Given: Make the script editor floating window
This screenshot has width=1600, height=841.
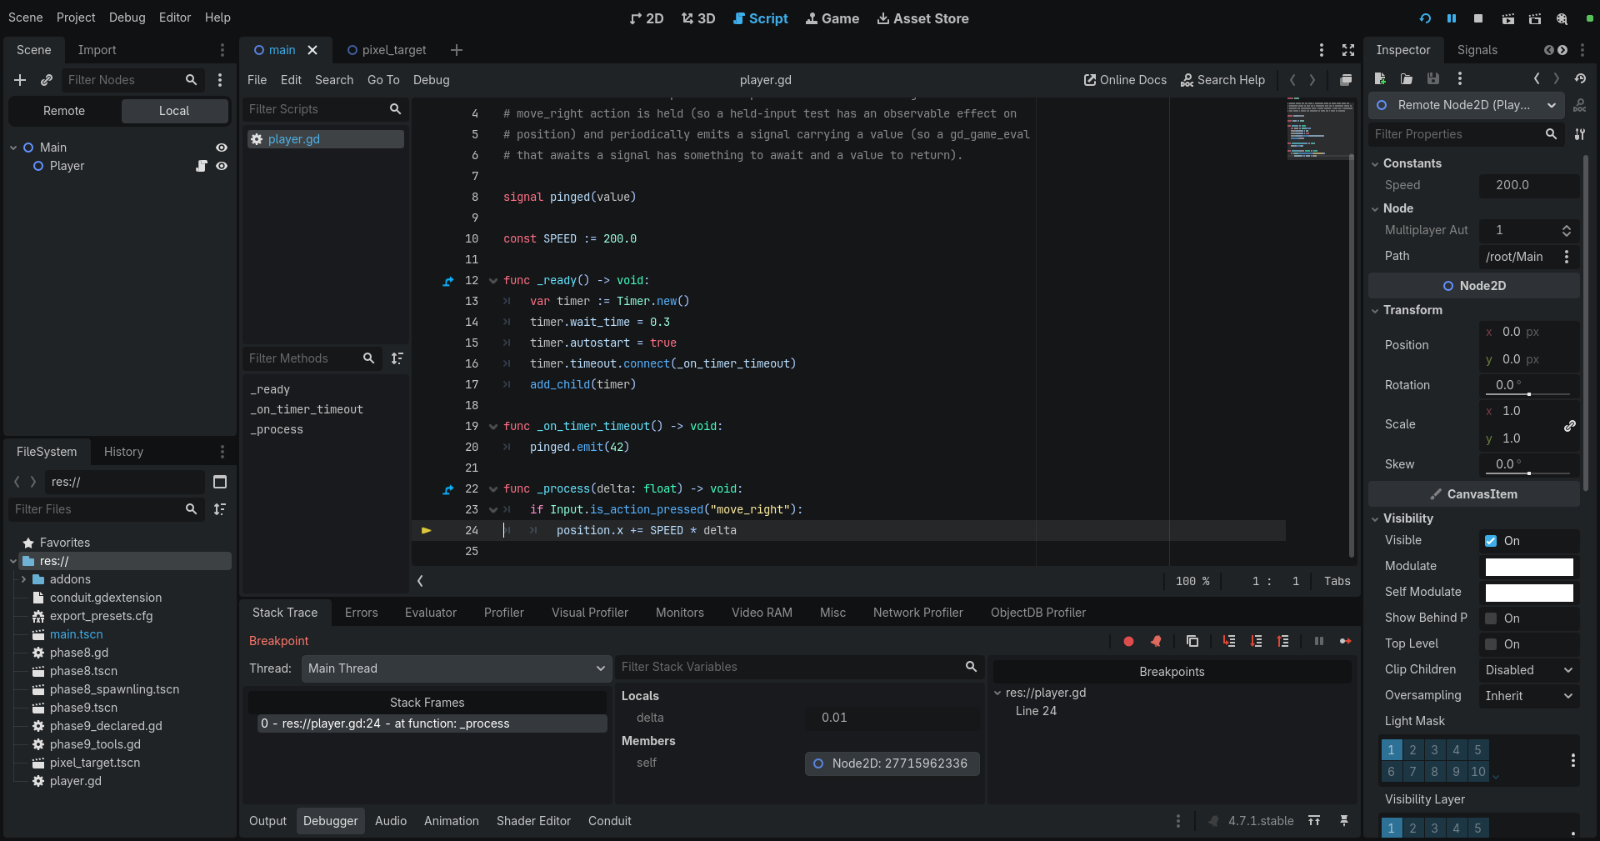Looking at the screenshot, I should [1346, 80].
